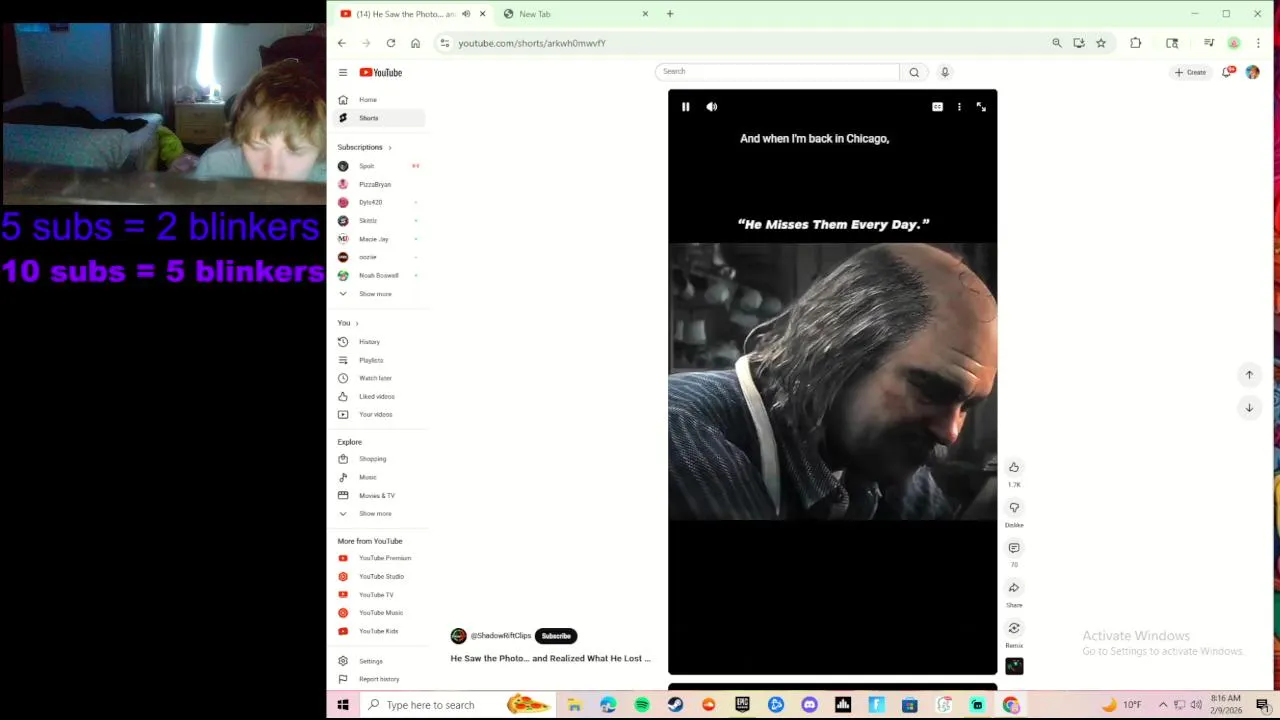Open YouTube Kids
Screen dimensions: 1280x720
[379, 631]
